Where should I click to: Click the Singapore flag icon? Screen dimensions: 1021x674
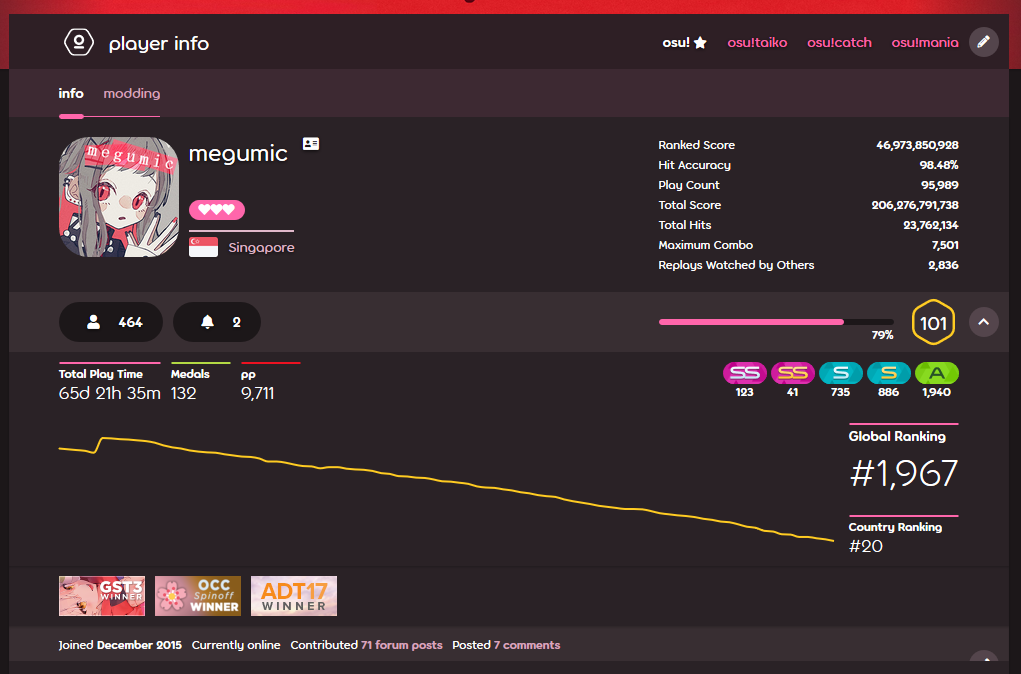(x=203, y=247)
